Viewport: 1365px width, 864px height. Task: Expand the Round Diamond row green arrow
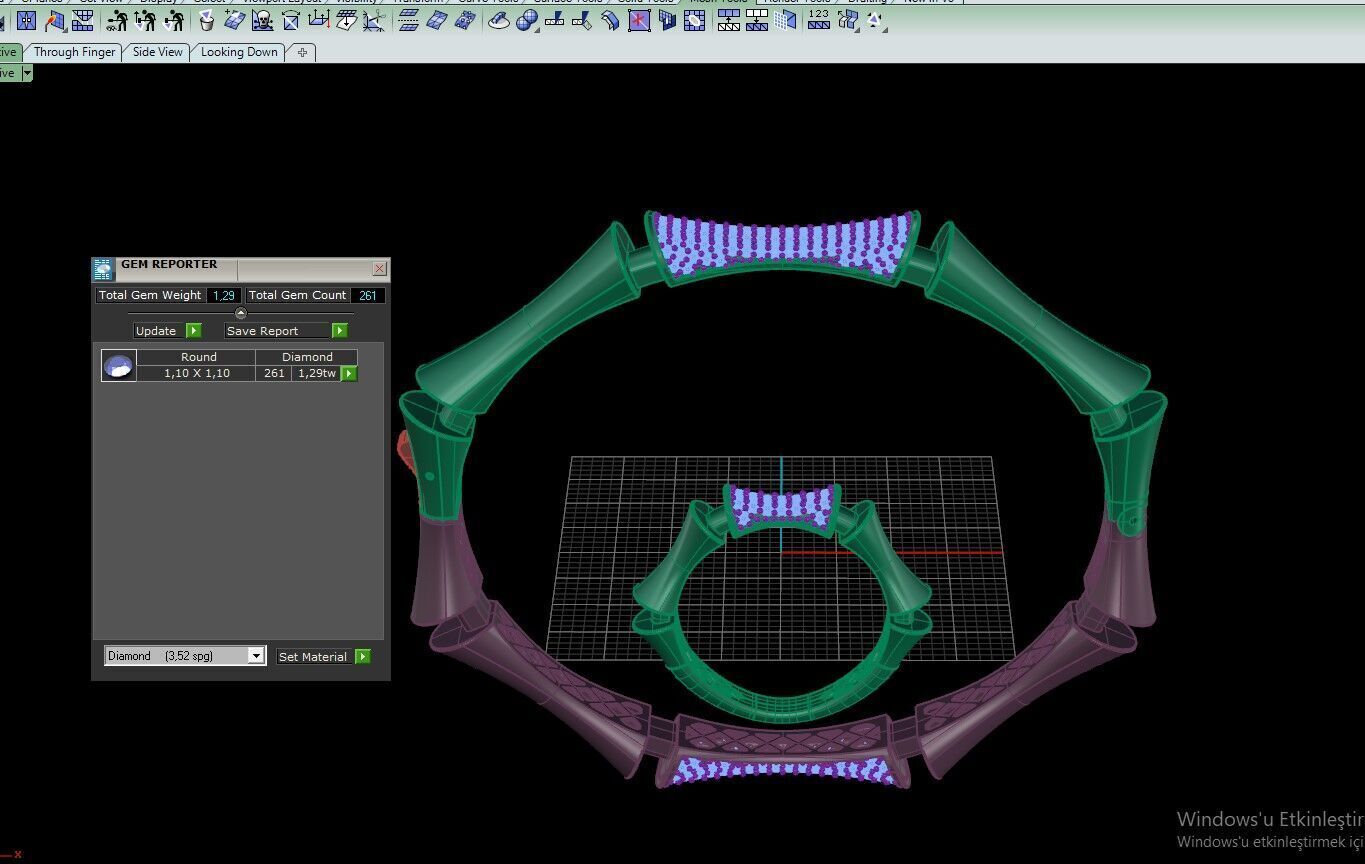349,373
